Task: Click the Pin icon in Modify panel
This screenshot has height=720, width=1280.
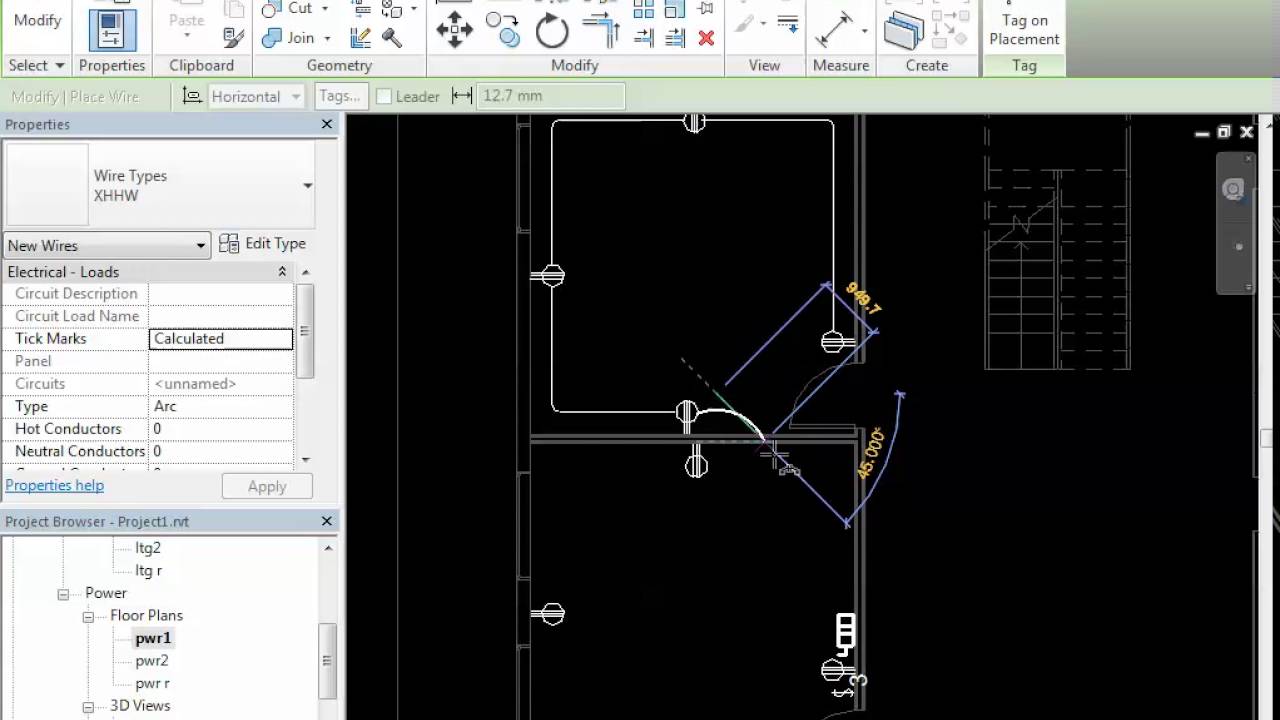Action: (706, 9)
